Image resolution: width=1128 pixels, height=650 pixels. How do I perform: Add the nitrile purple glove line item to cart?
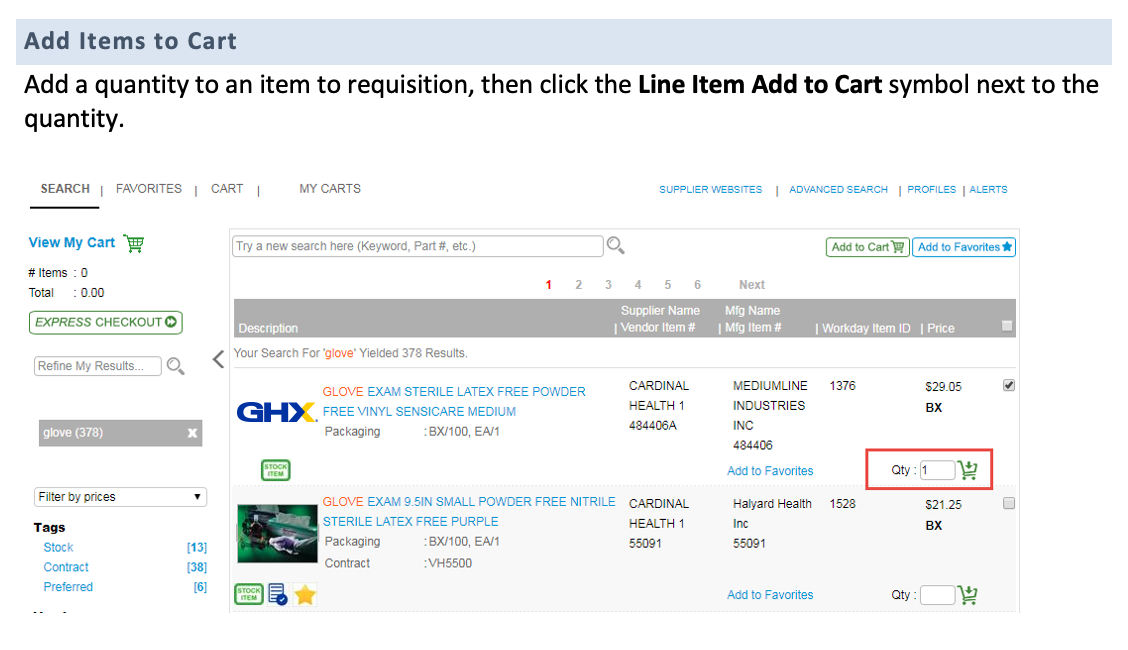click(x=968, y=595)
